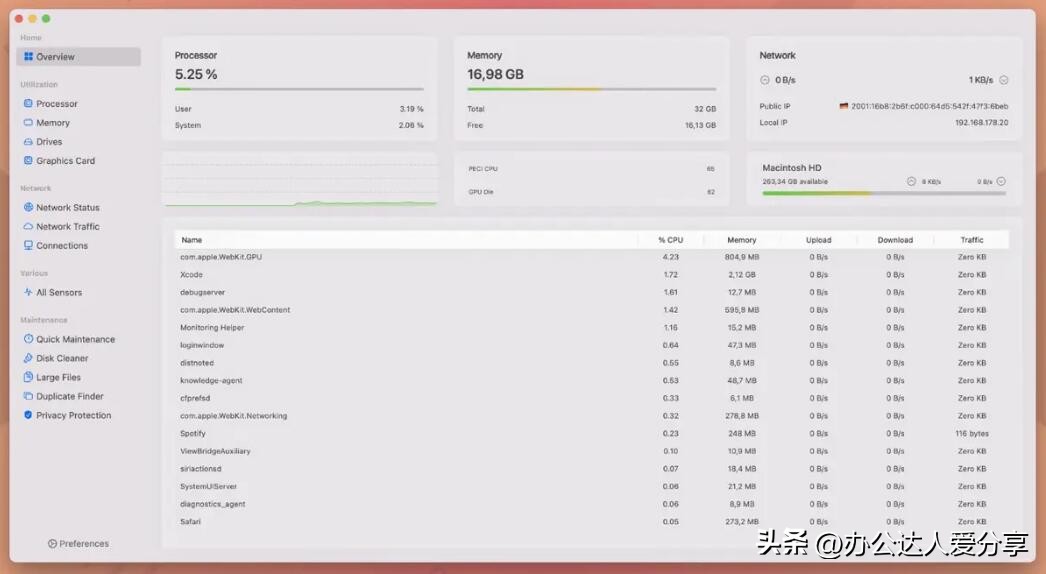Click the PECI CPU sensor row

pos(592,169)
